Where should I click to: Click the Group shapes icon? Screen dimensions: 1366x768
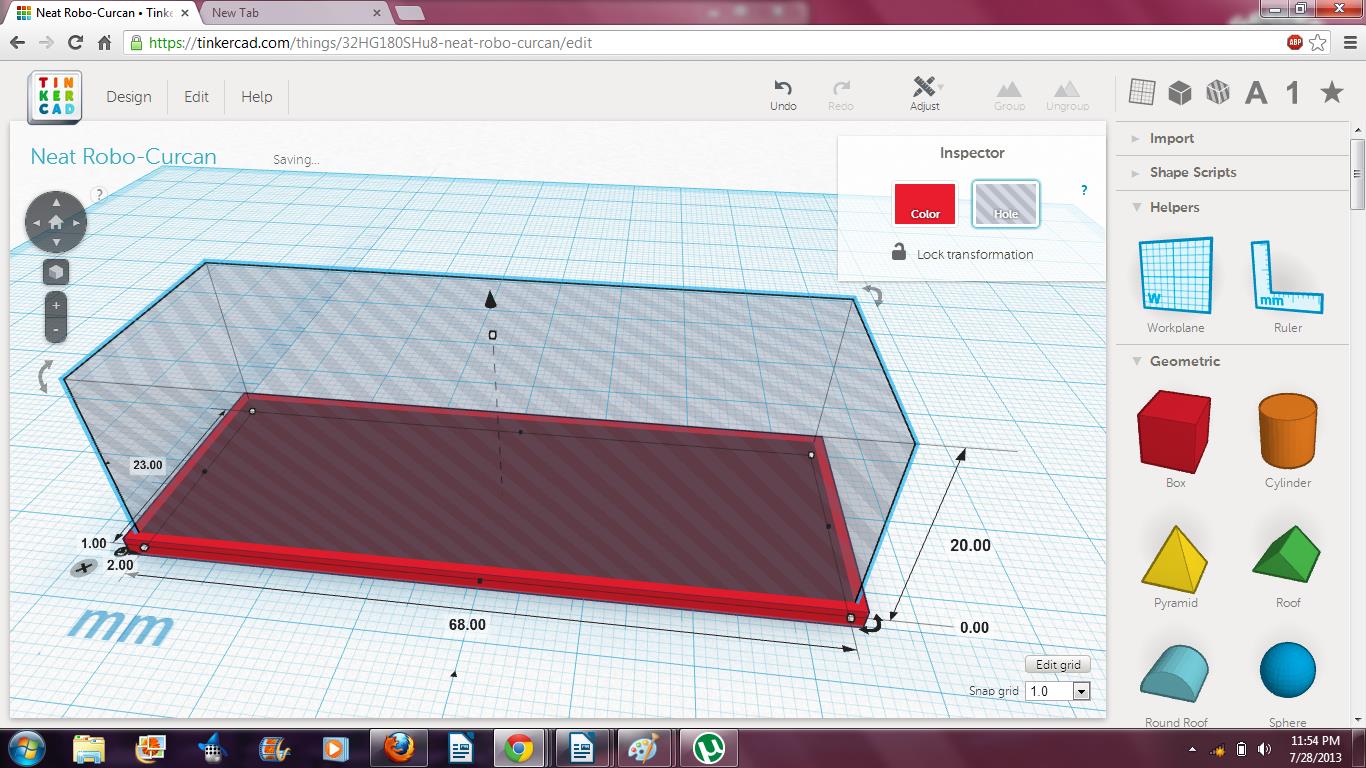[x=1009, y=95]
